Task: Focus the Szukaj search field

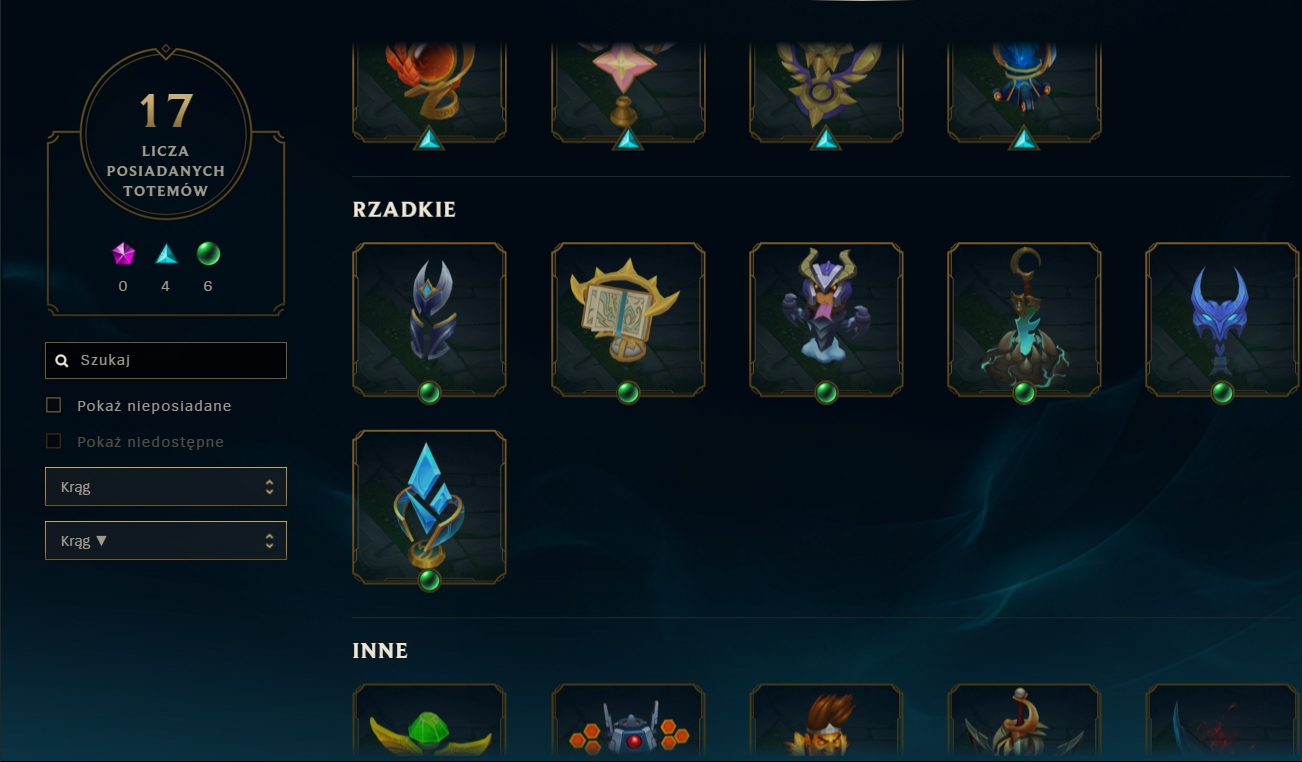Action: pyautogui.click(x=166, y=360)
